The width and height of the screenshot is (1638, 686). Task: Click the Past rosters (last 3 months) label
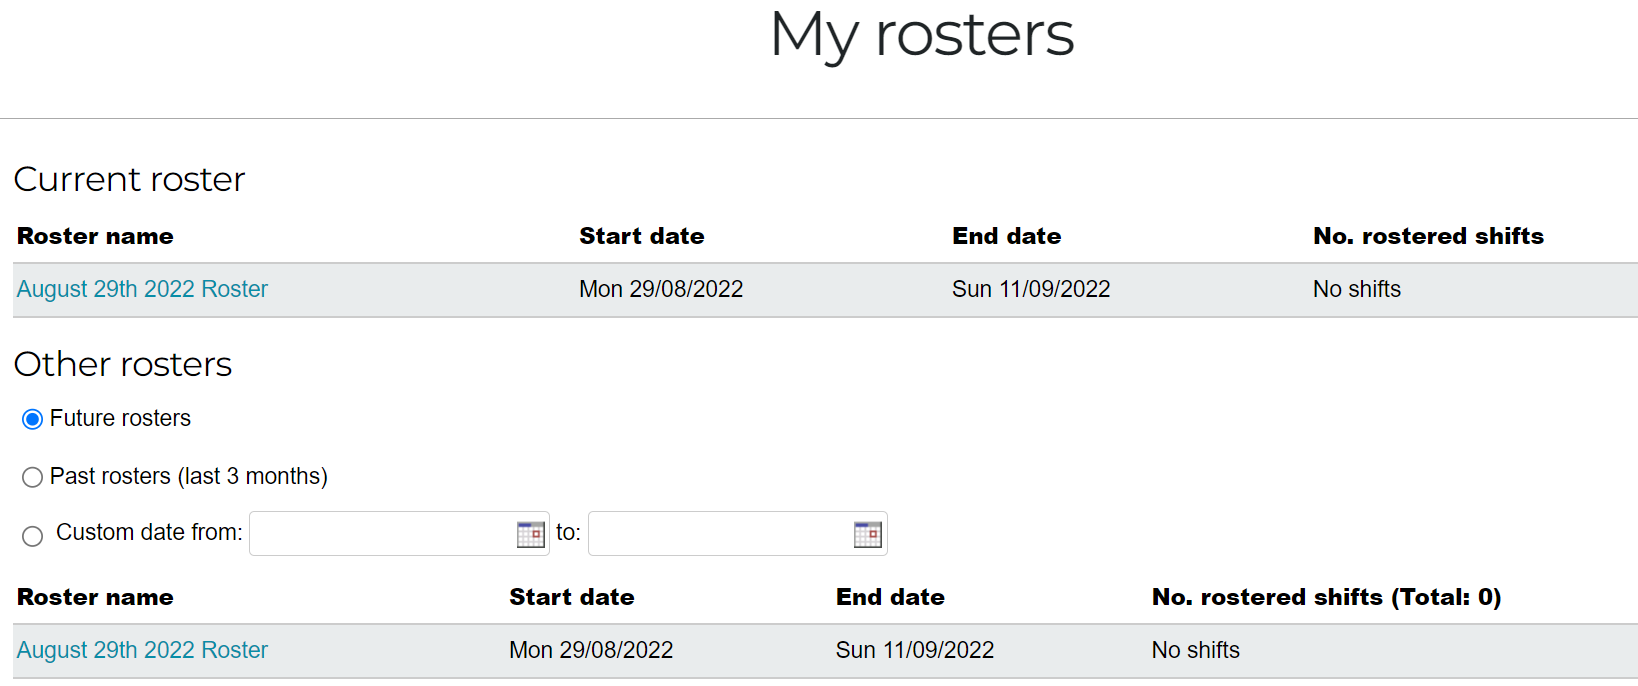point(189,476)
